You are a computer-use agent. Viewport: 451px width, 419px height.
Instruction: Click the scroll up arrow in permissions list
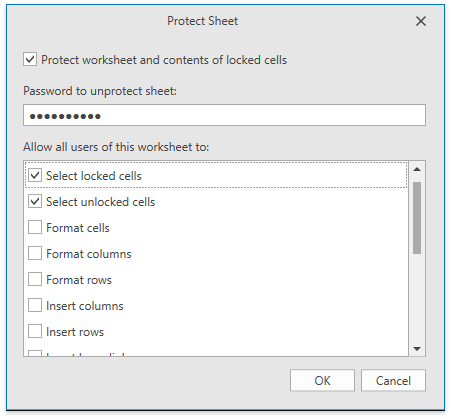pyautogui.click(x=417, y=169)
